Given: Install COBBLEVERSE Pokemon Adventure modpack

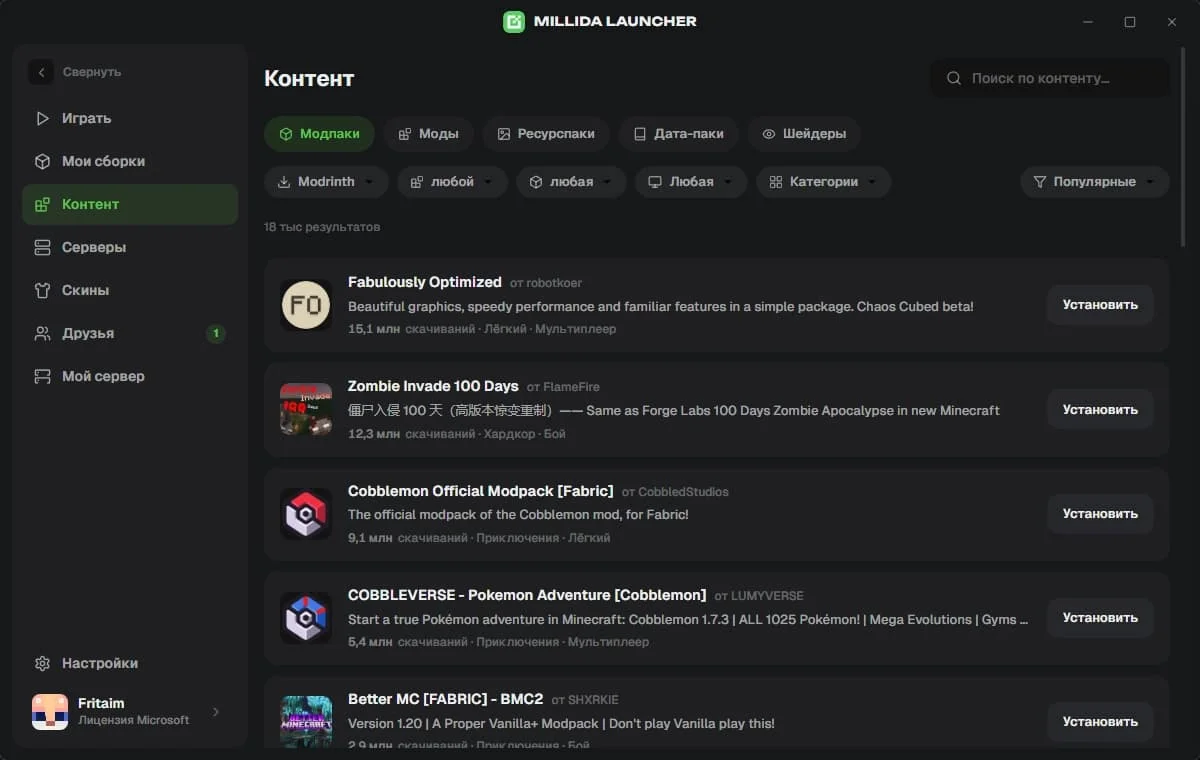Looking at the screenshot, I should pos(1100,617).
